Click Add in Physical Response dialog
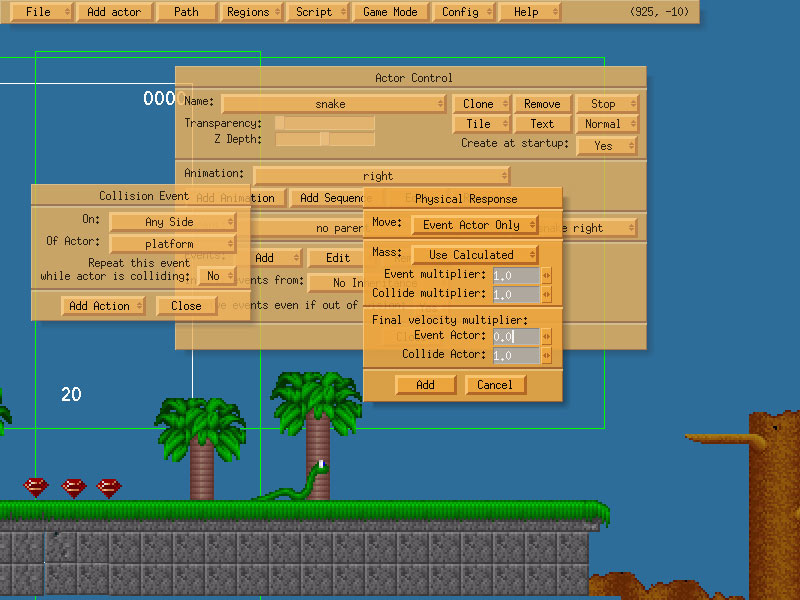This screenshot has width=800, height=600. click(426, 385)
